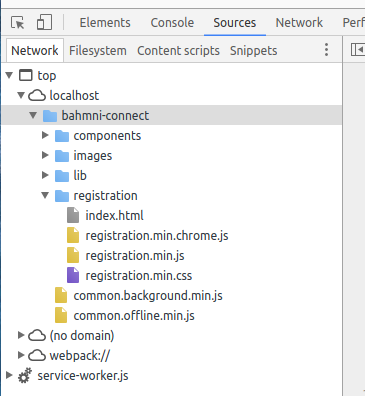The height and width of the screenshot is (396, 365).
Task: Click the lib folder icon
Action: point(62,176)
